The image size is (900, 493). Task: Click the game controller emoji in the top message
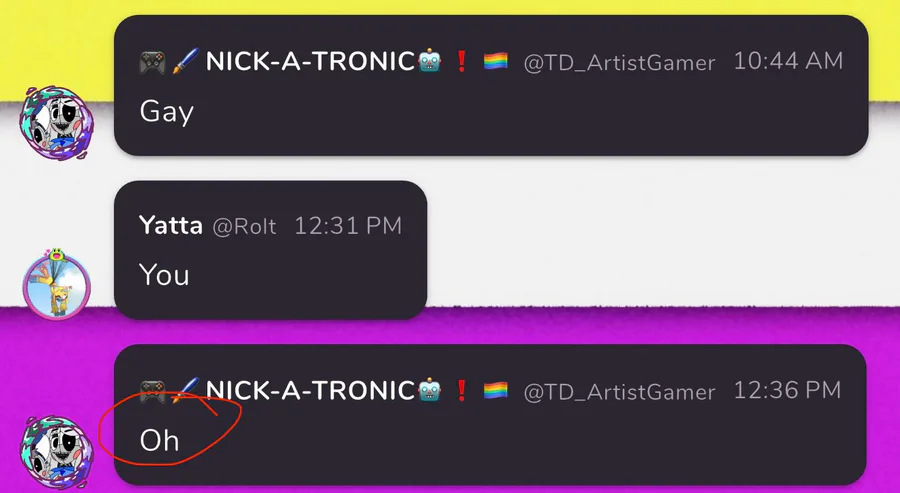tap(153, 62)
